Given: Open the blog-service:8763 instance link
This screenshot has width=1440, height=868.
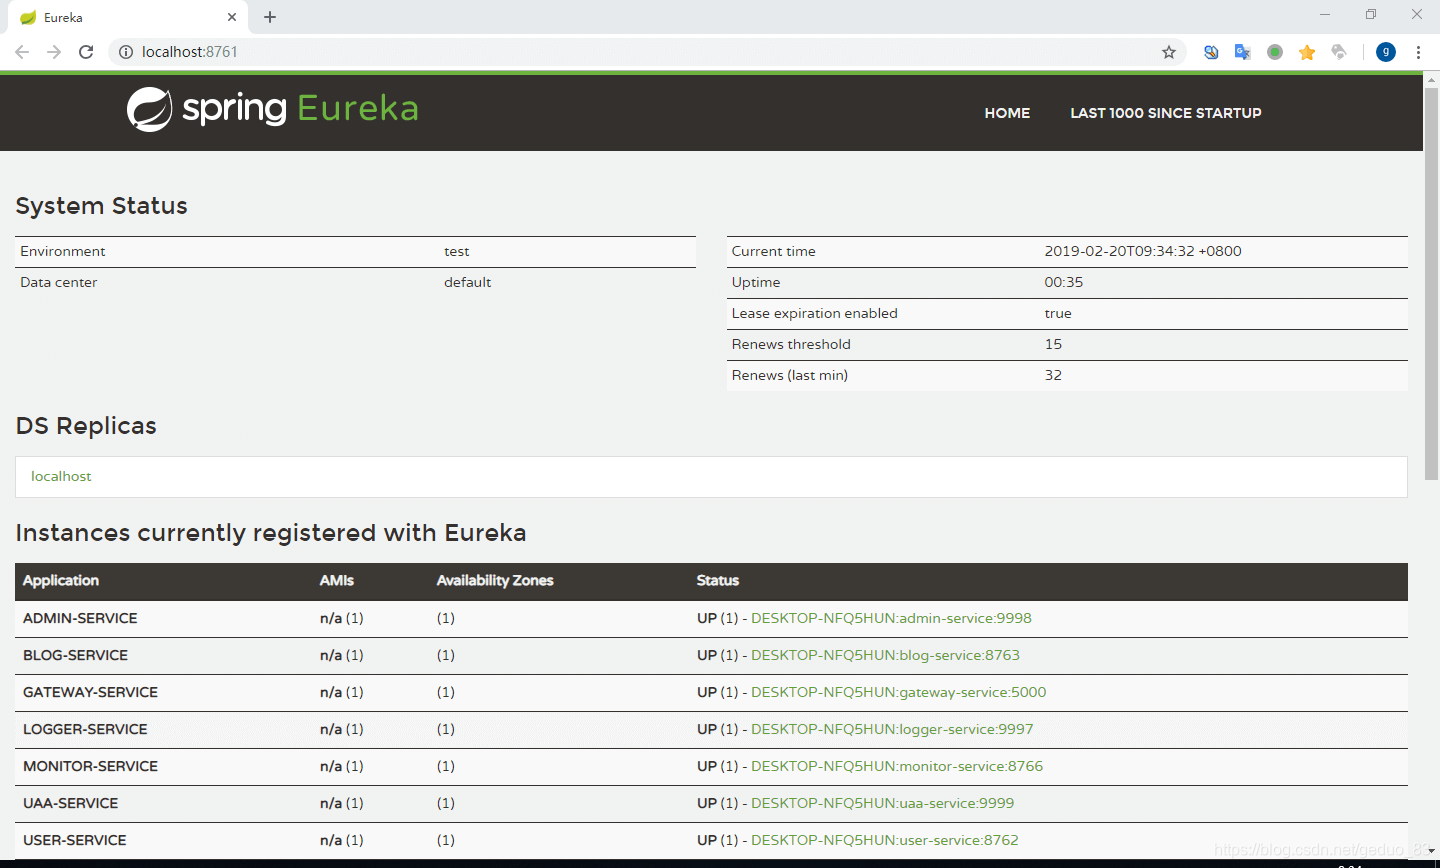Looking at the screenshot, I should coord(885,655).
